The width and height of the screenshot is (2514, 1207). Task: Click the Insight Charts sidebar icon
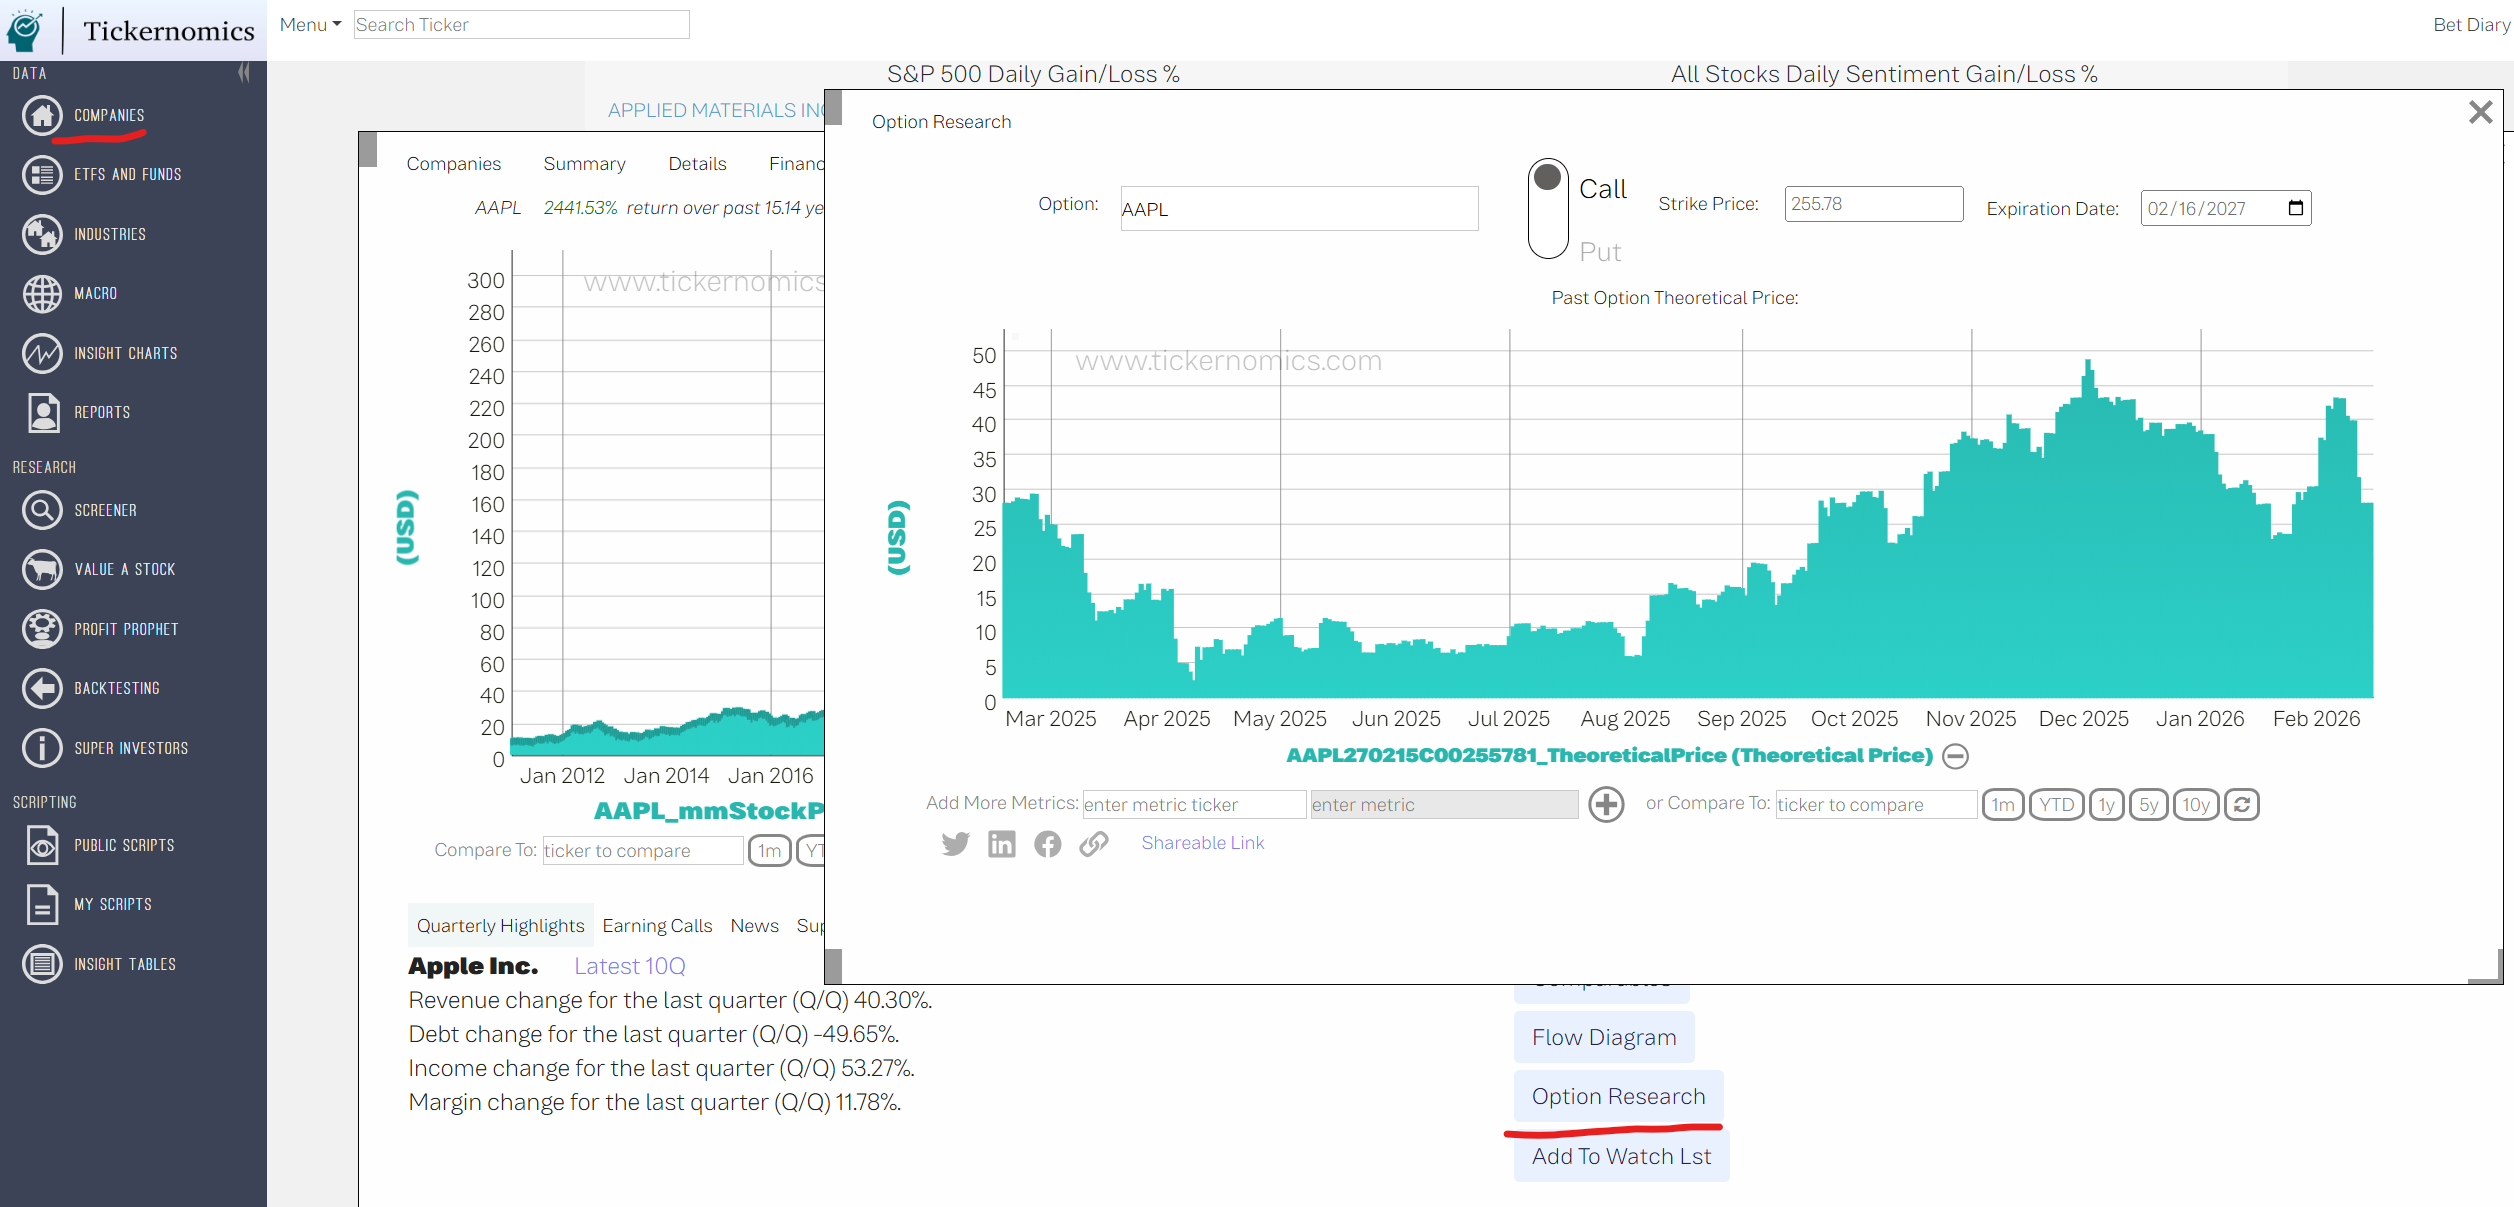[x=42, y=353]
